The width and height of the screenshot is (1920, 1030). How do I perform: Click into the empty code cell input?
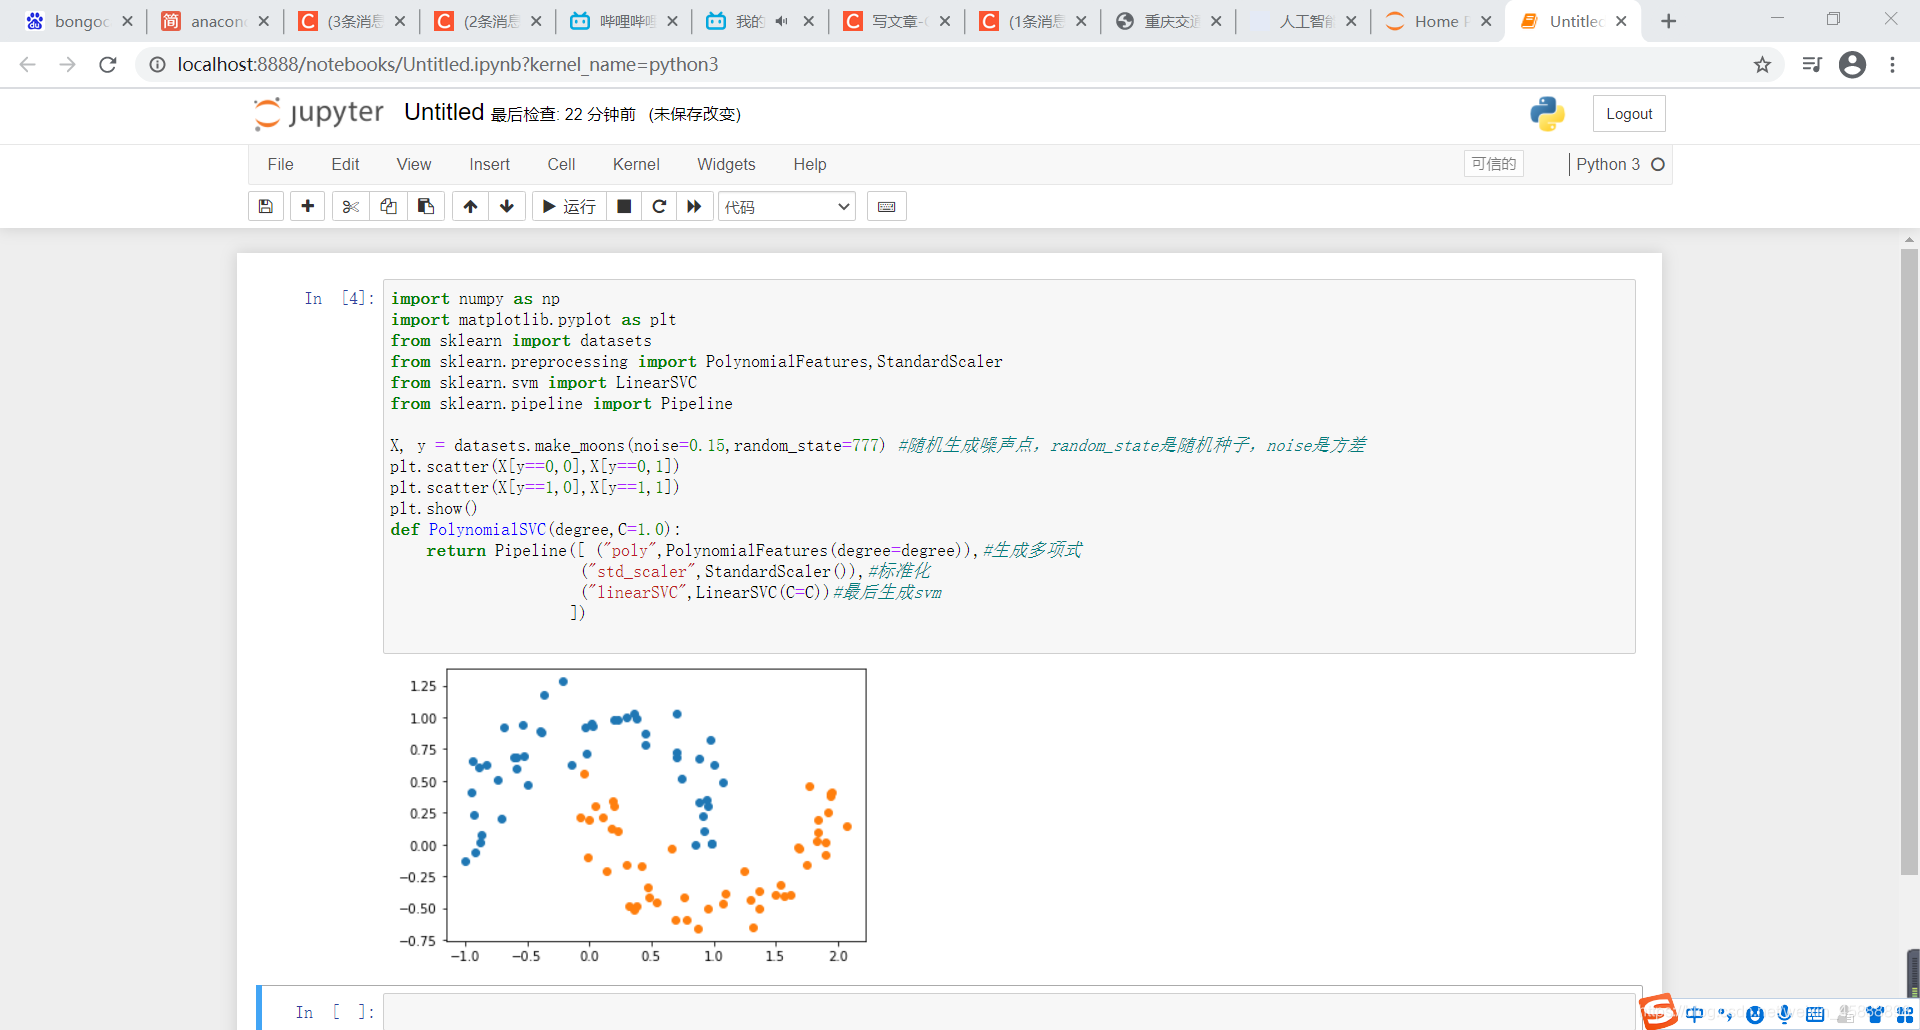[1010, 1012]
